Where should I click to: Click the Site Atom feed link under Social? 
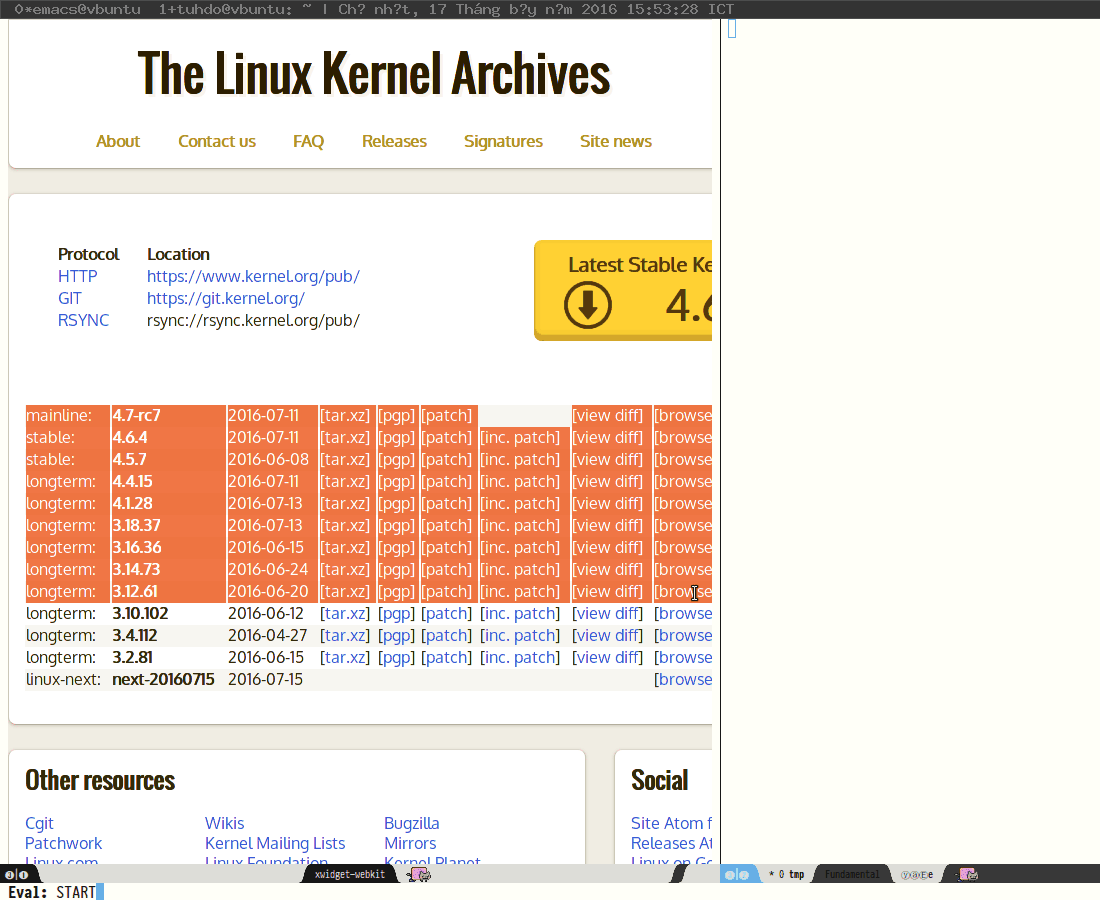671,823
